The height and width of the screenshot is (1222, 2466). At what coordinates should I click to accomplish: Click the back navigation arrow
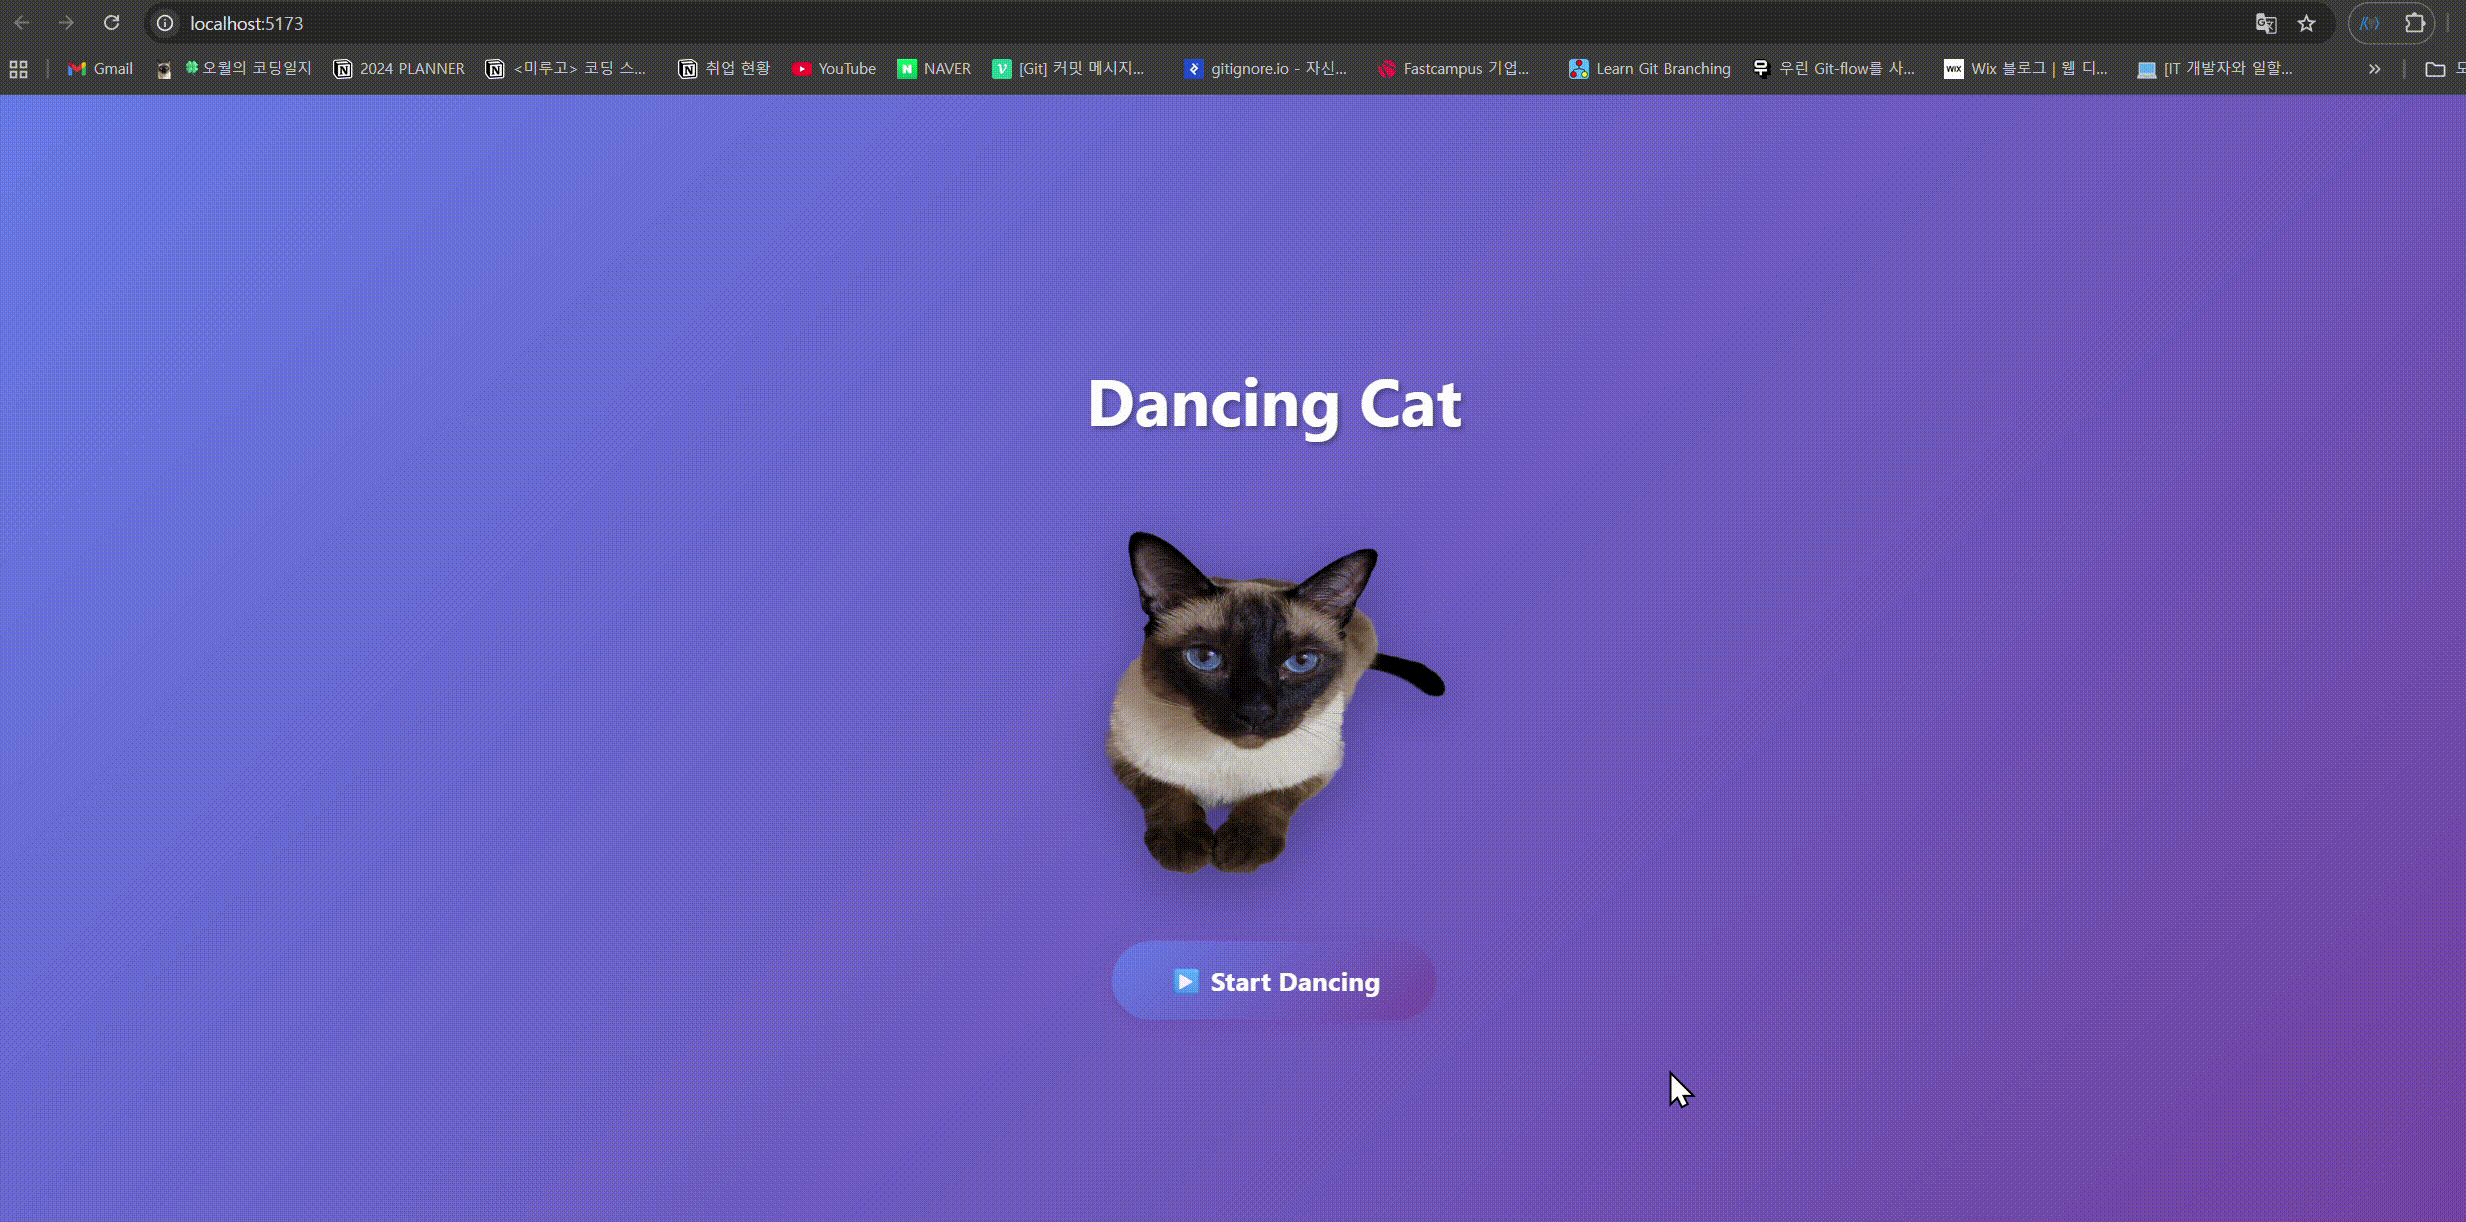point(22,23)
